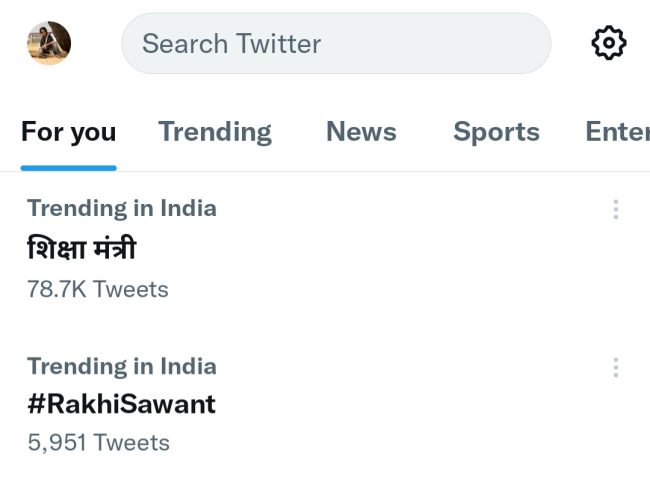Open the शिक्षा मंत्री trending topic
The width and height of the screenshot is (650, 485).
click(x=81, y=248)
